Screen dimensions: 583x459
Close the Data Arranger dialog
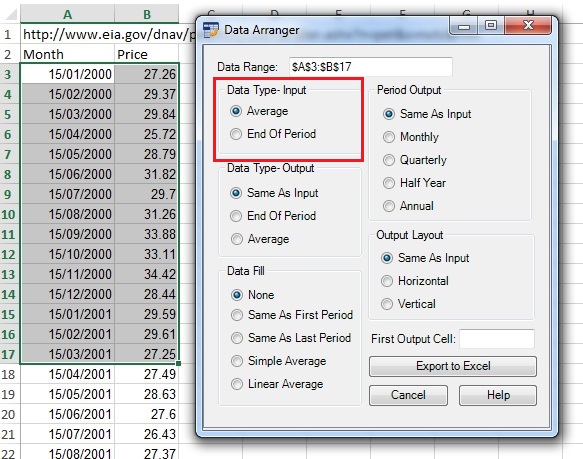click(528, 26)
